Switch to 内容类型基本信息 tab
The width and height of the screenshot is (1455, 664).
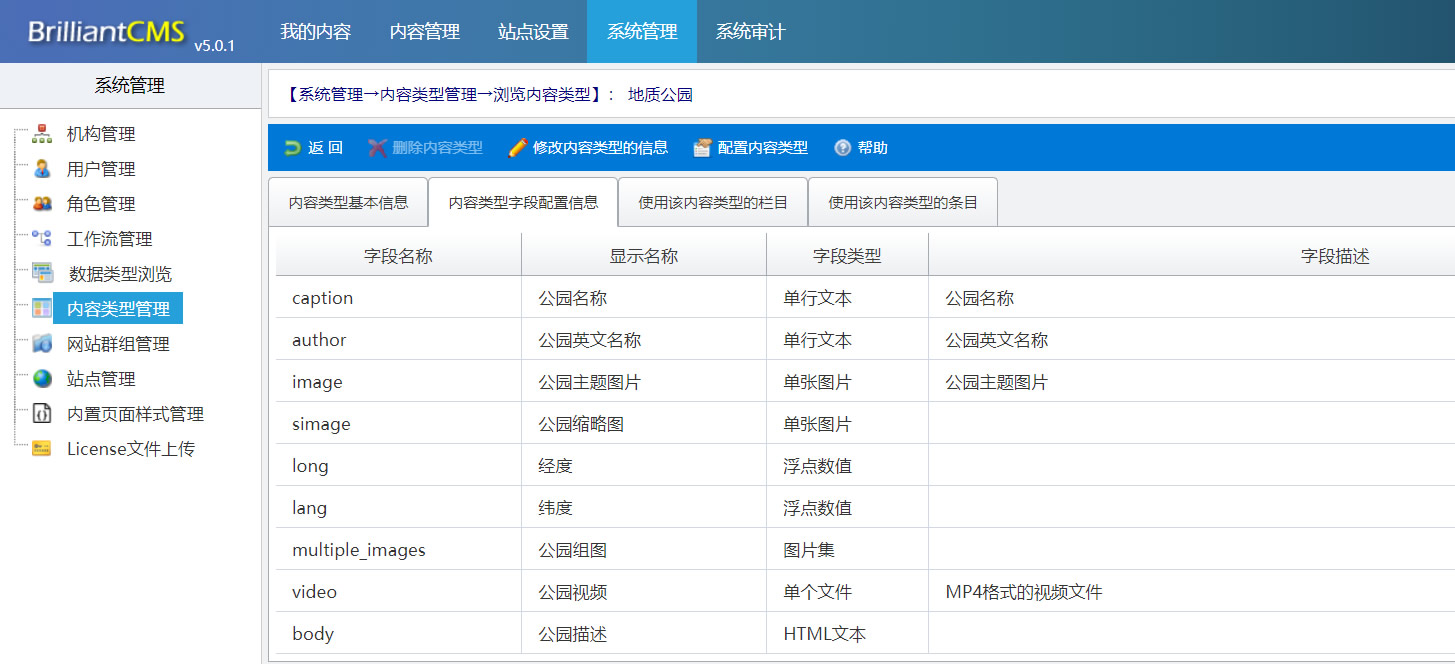[348, 203]
